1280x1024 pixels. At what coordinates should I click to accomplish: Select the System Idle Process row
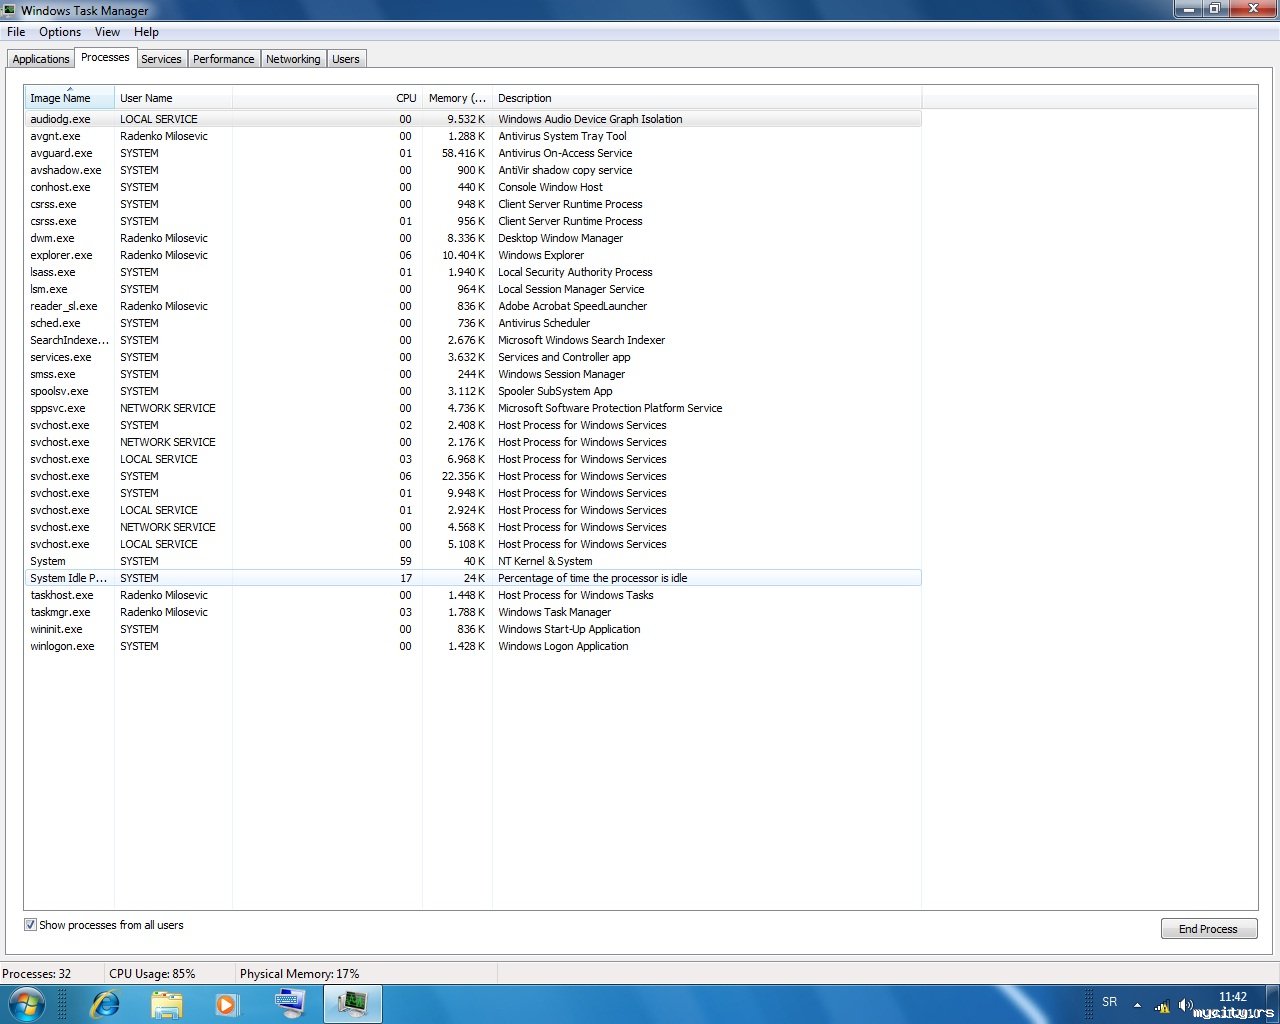(x=473, y=578)
